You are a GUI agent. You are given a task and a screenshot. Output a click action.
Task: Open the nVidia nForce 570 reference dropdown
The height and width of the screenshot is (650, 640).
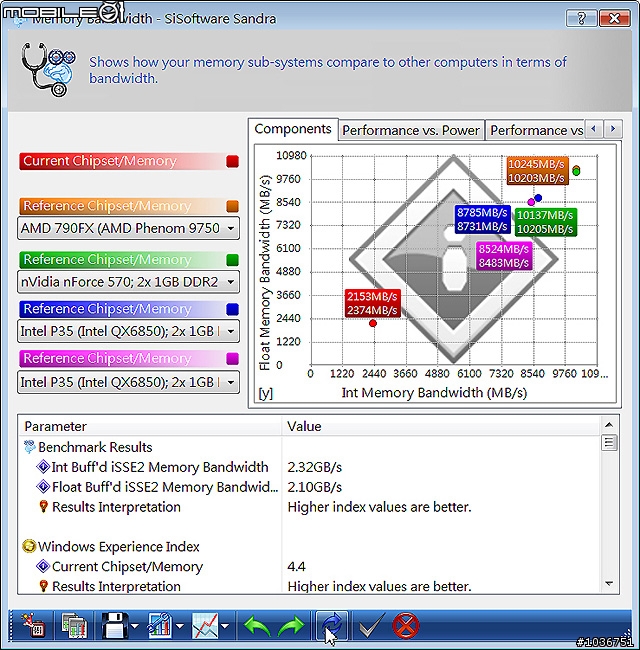click(128, 282)
